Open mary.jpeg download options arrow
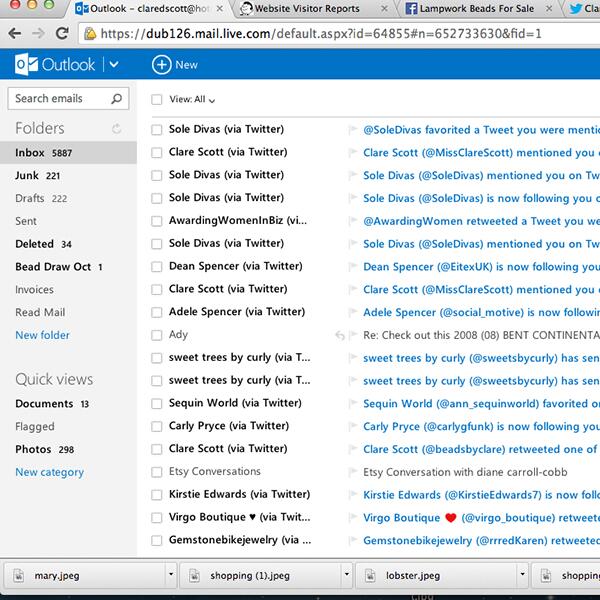This screenshot has height=600, width=600. pyautogui.click(x=171, y=574)
